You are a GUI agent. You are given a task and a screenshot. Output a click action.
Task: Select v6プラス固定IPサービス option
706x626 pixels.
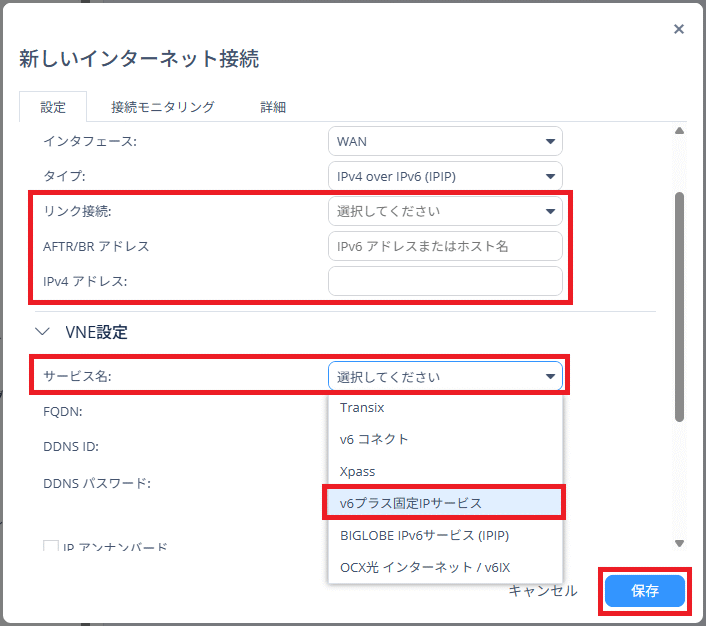click(x=411, y=503)
